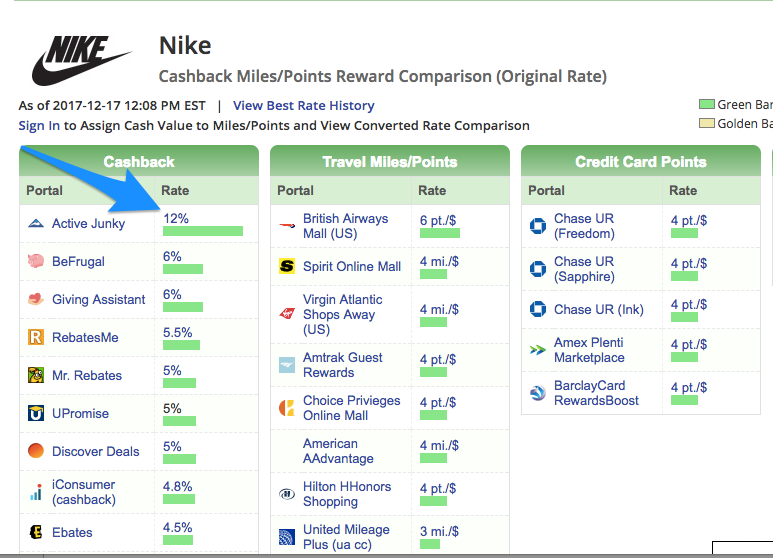Click the Choice Privileges icon

[x=287, y=408]
